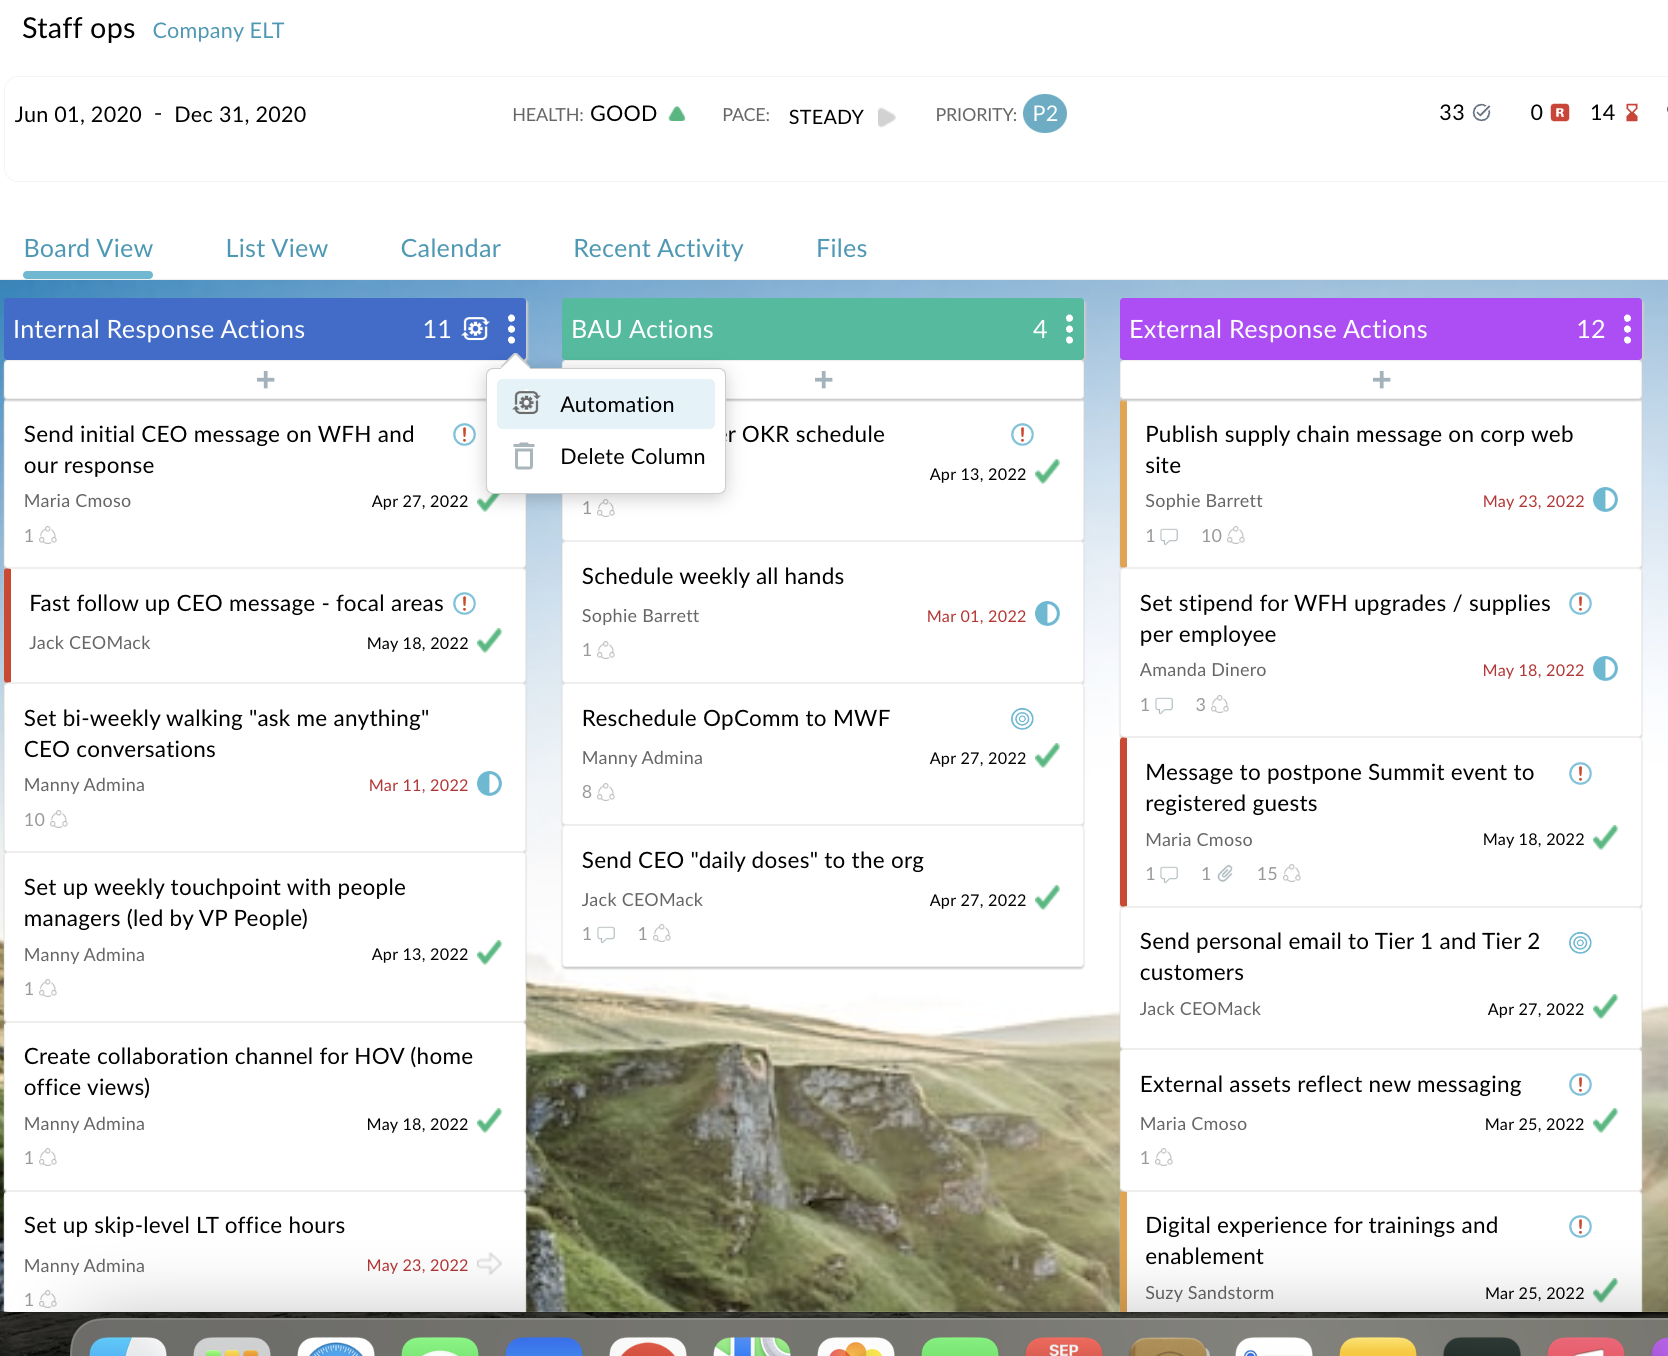The width and height of the screenshot is (1668, 1356).
Task: Click priority alert icon on Message to postpone Summit card
Action: coord(1580,773)
